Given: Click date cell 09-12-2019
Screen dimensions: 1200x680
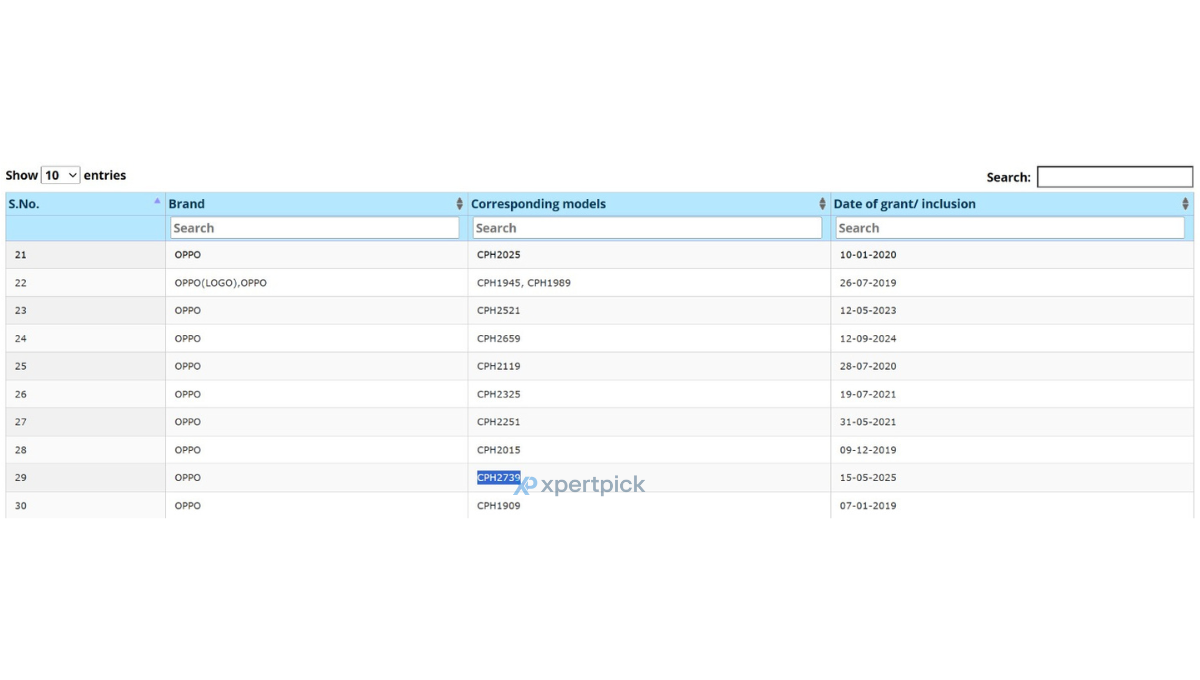Looking at the screenshot, I should [1012, 450].
